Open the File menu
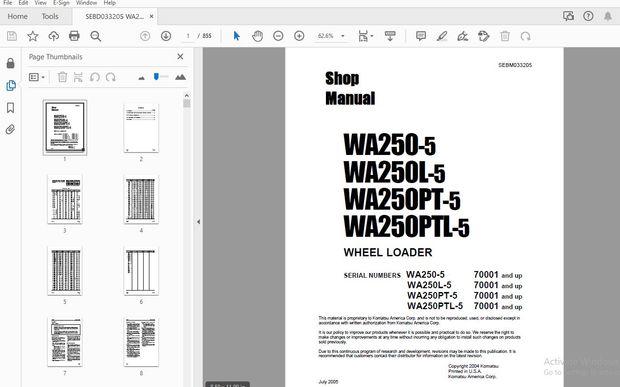Viewport: 620px width, 387px height. click(x=7, y=3)
